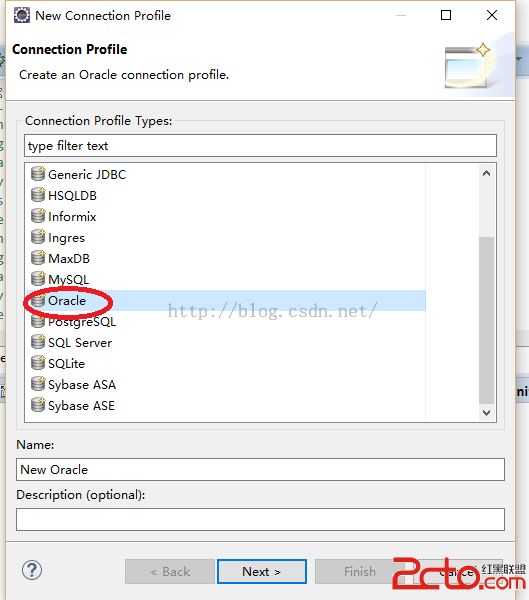Select Informix profile type
Viewport: 529px width, 600px height.
point(72,217)
